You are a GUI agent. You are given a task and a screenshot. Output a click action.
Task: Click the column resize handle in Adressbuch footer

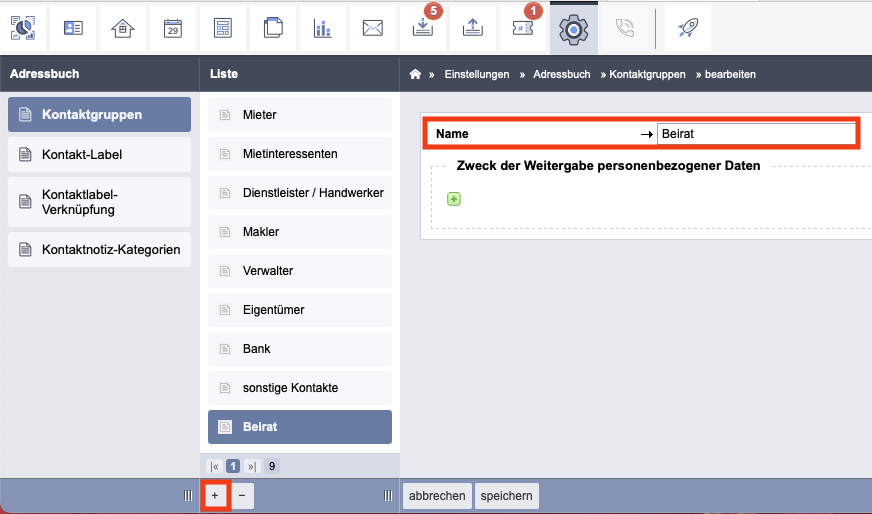188,496
